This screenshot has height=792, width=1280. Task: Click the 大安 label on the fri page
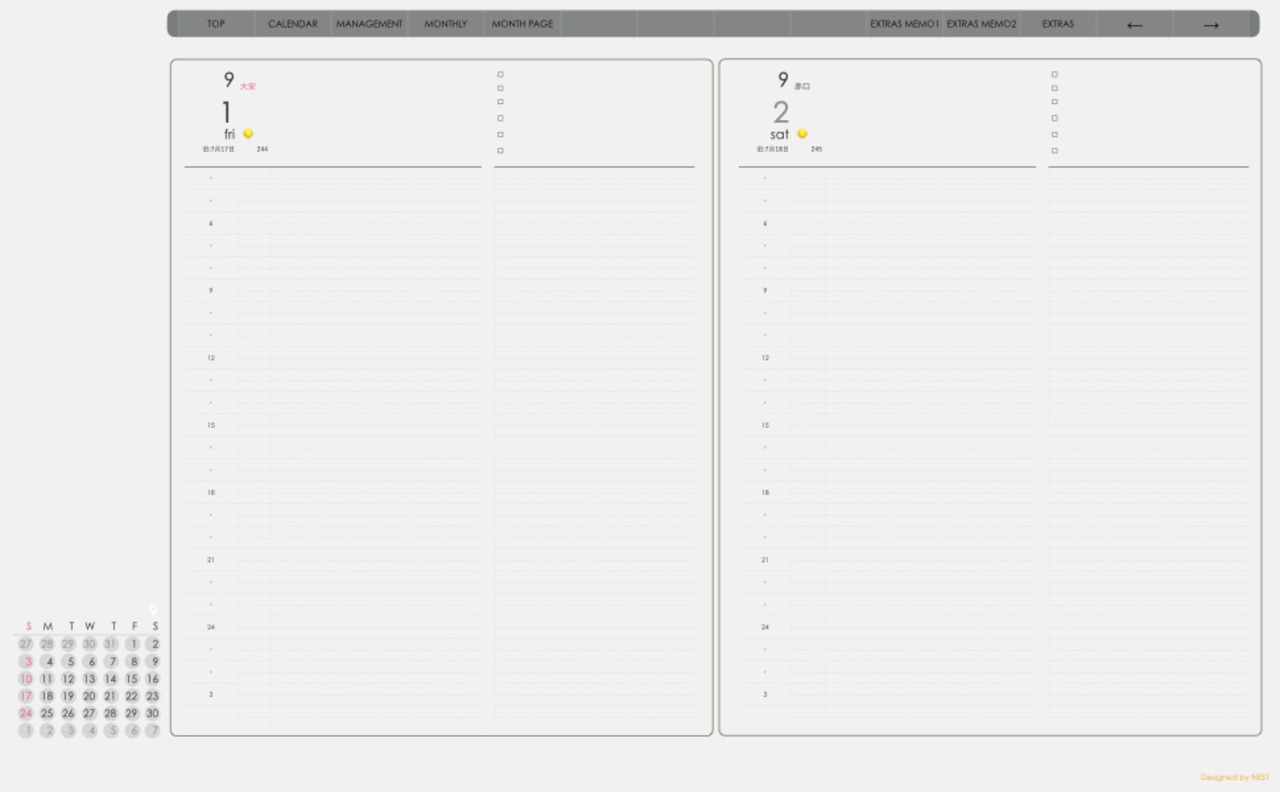coord(248,87)
